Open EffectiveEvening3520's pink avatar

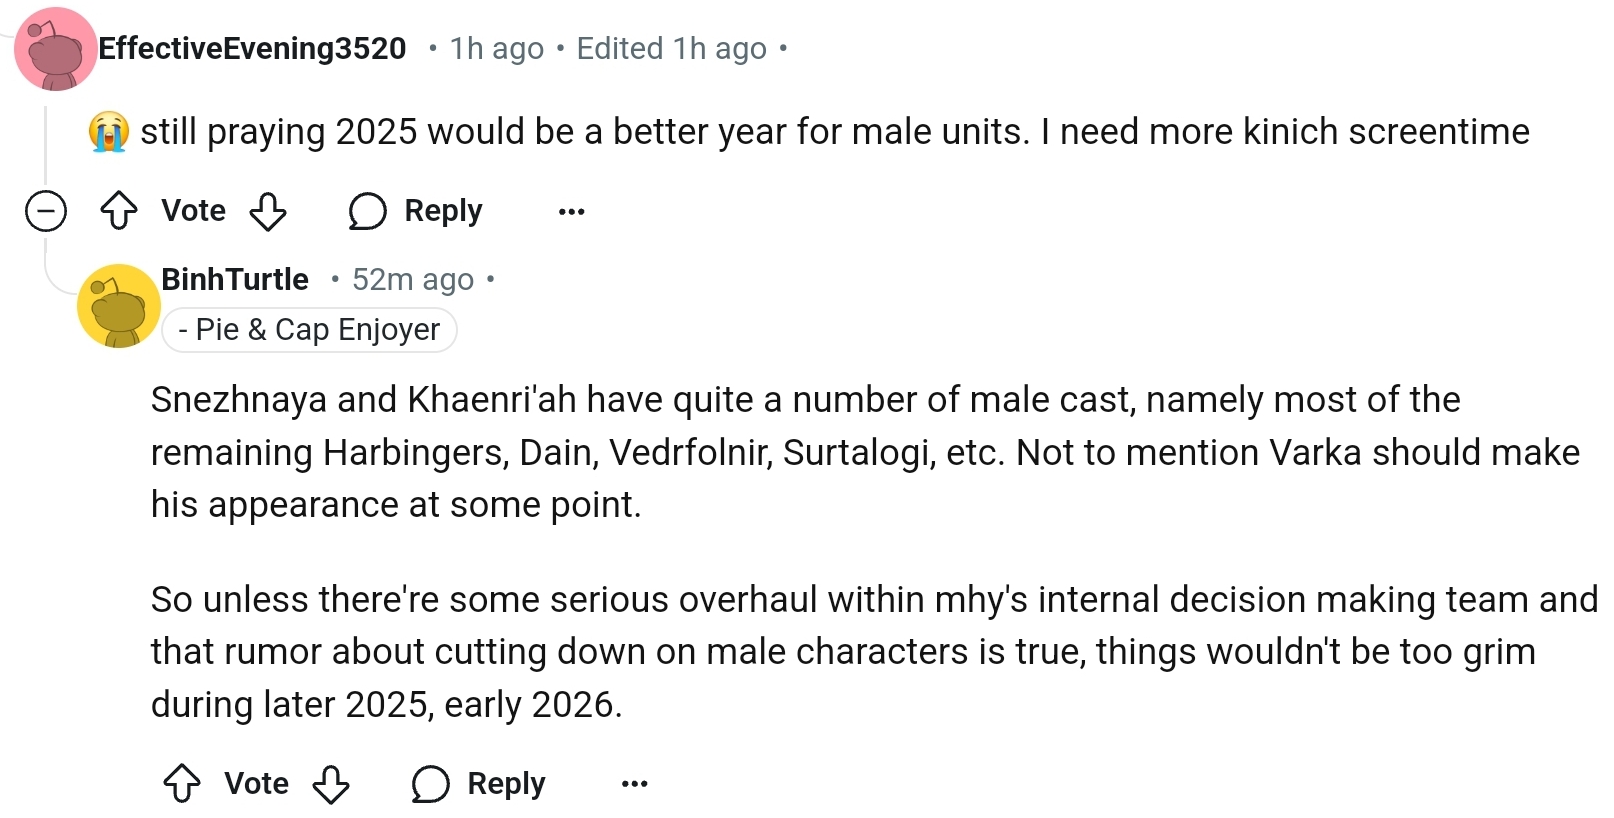click(55, 49)
